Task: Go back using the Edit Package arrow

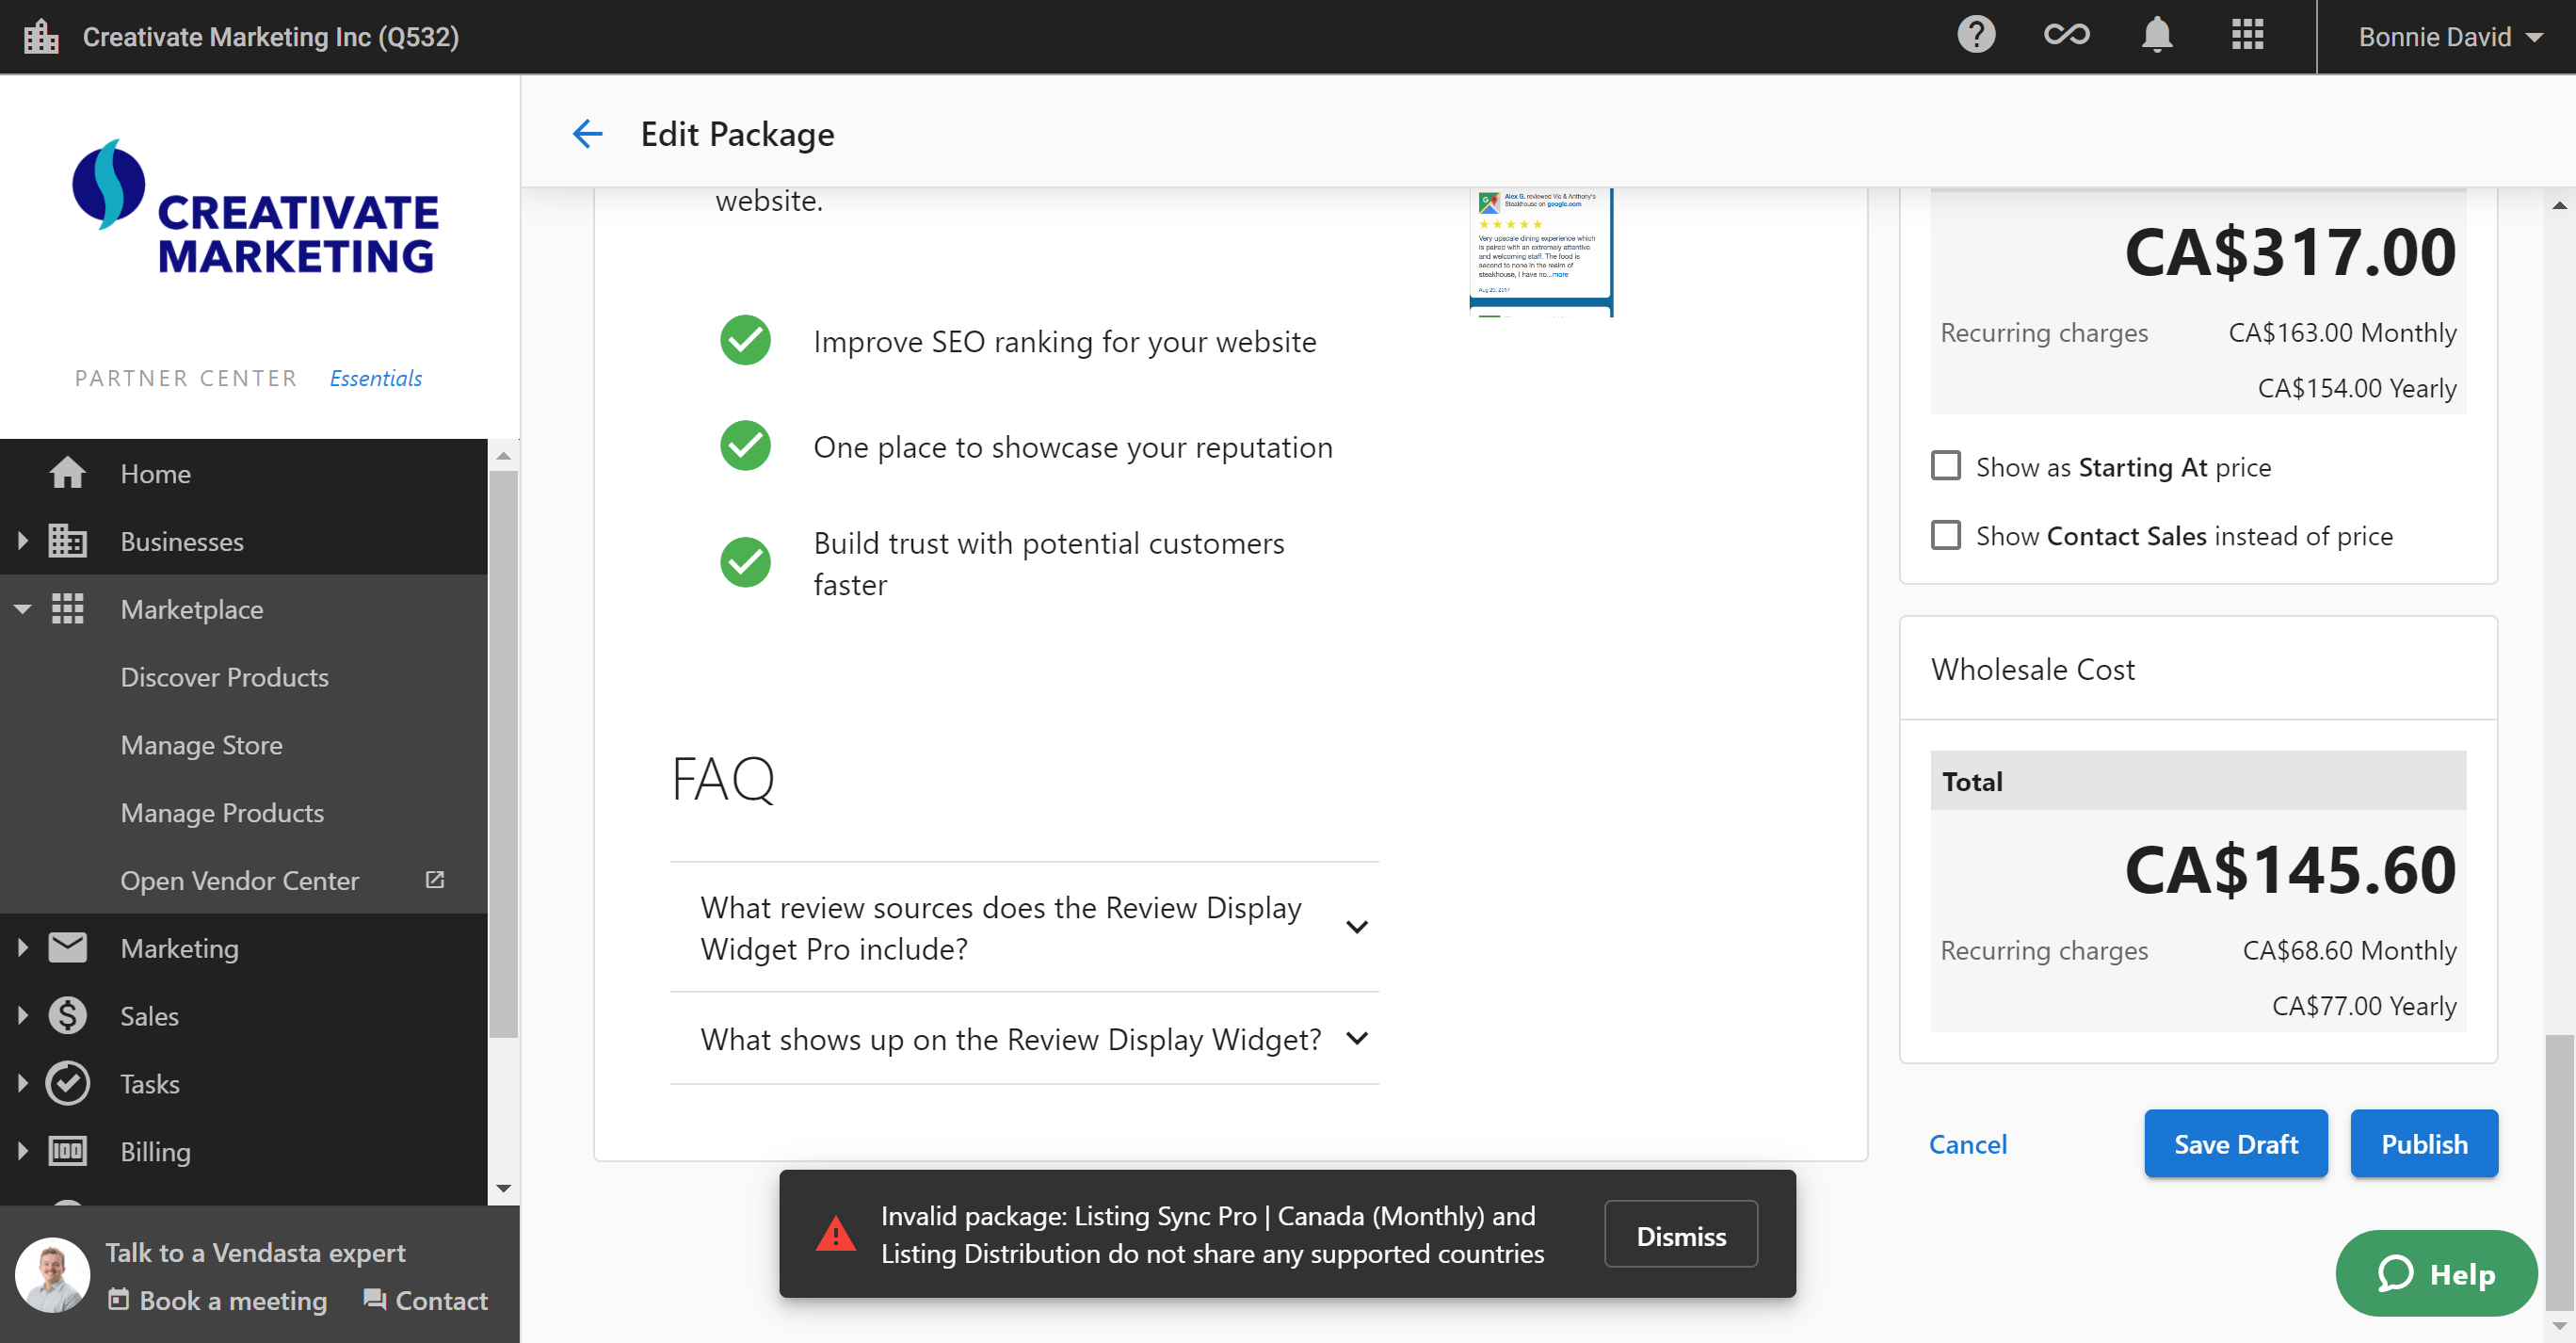Action: click(x=588, y=134)
